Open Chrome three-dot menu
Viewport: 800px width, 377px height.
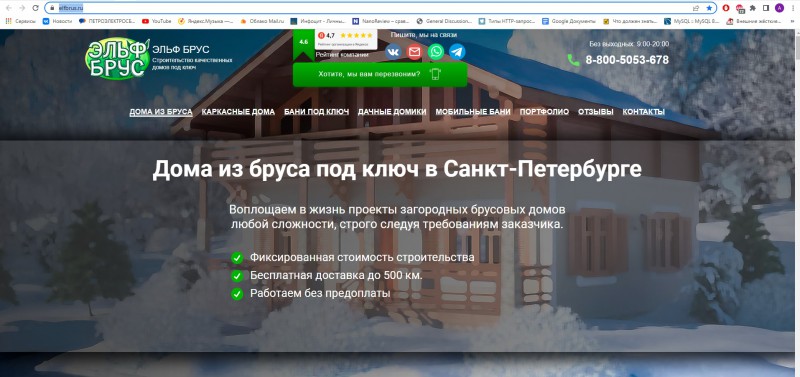coord(792,8)
